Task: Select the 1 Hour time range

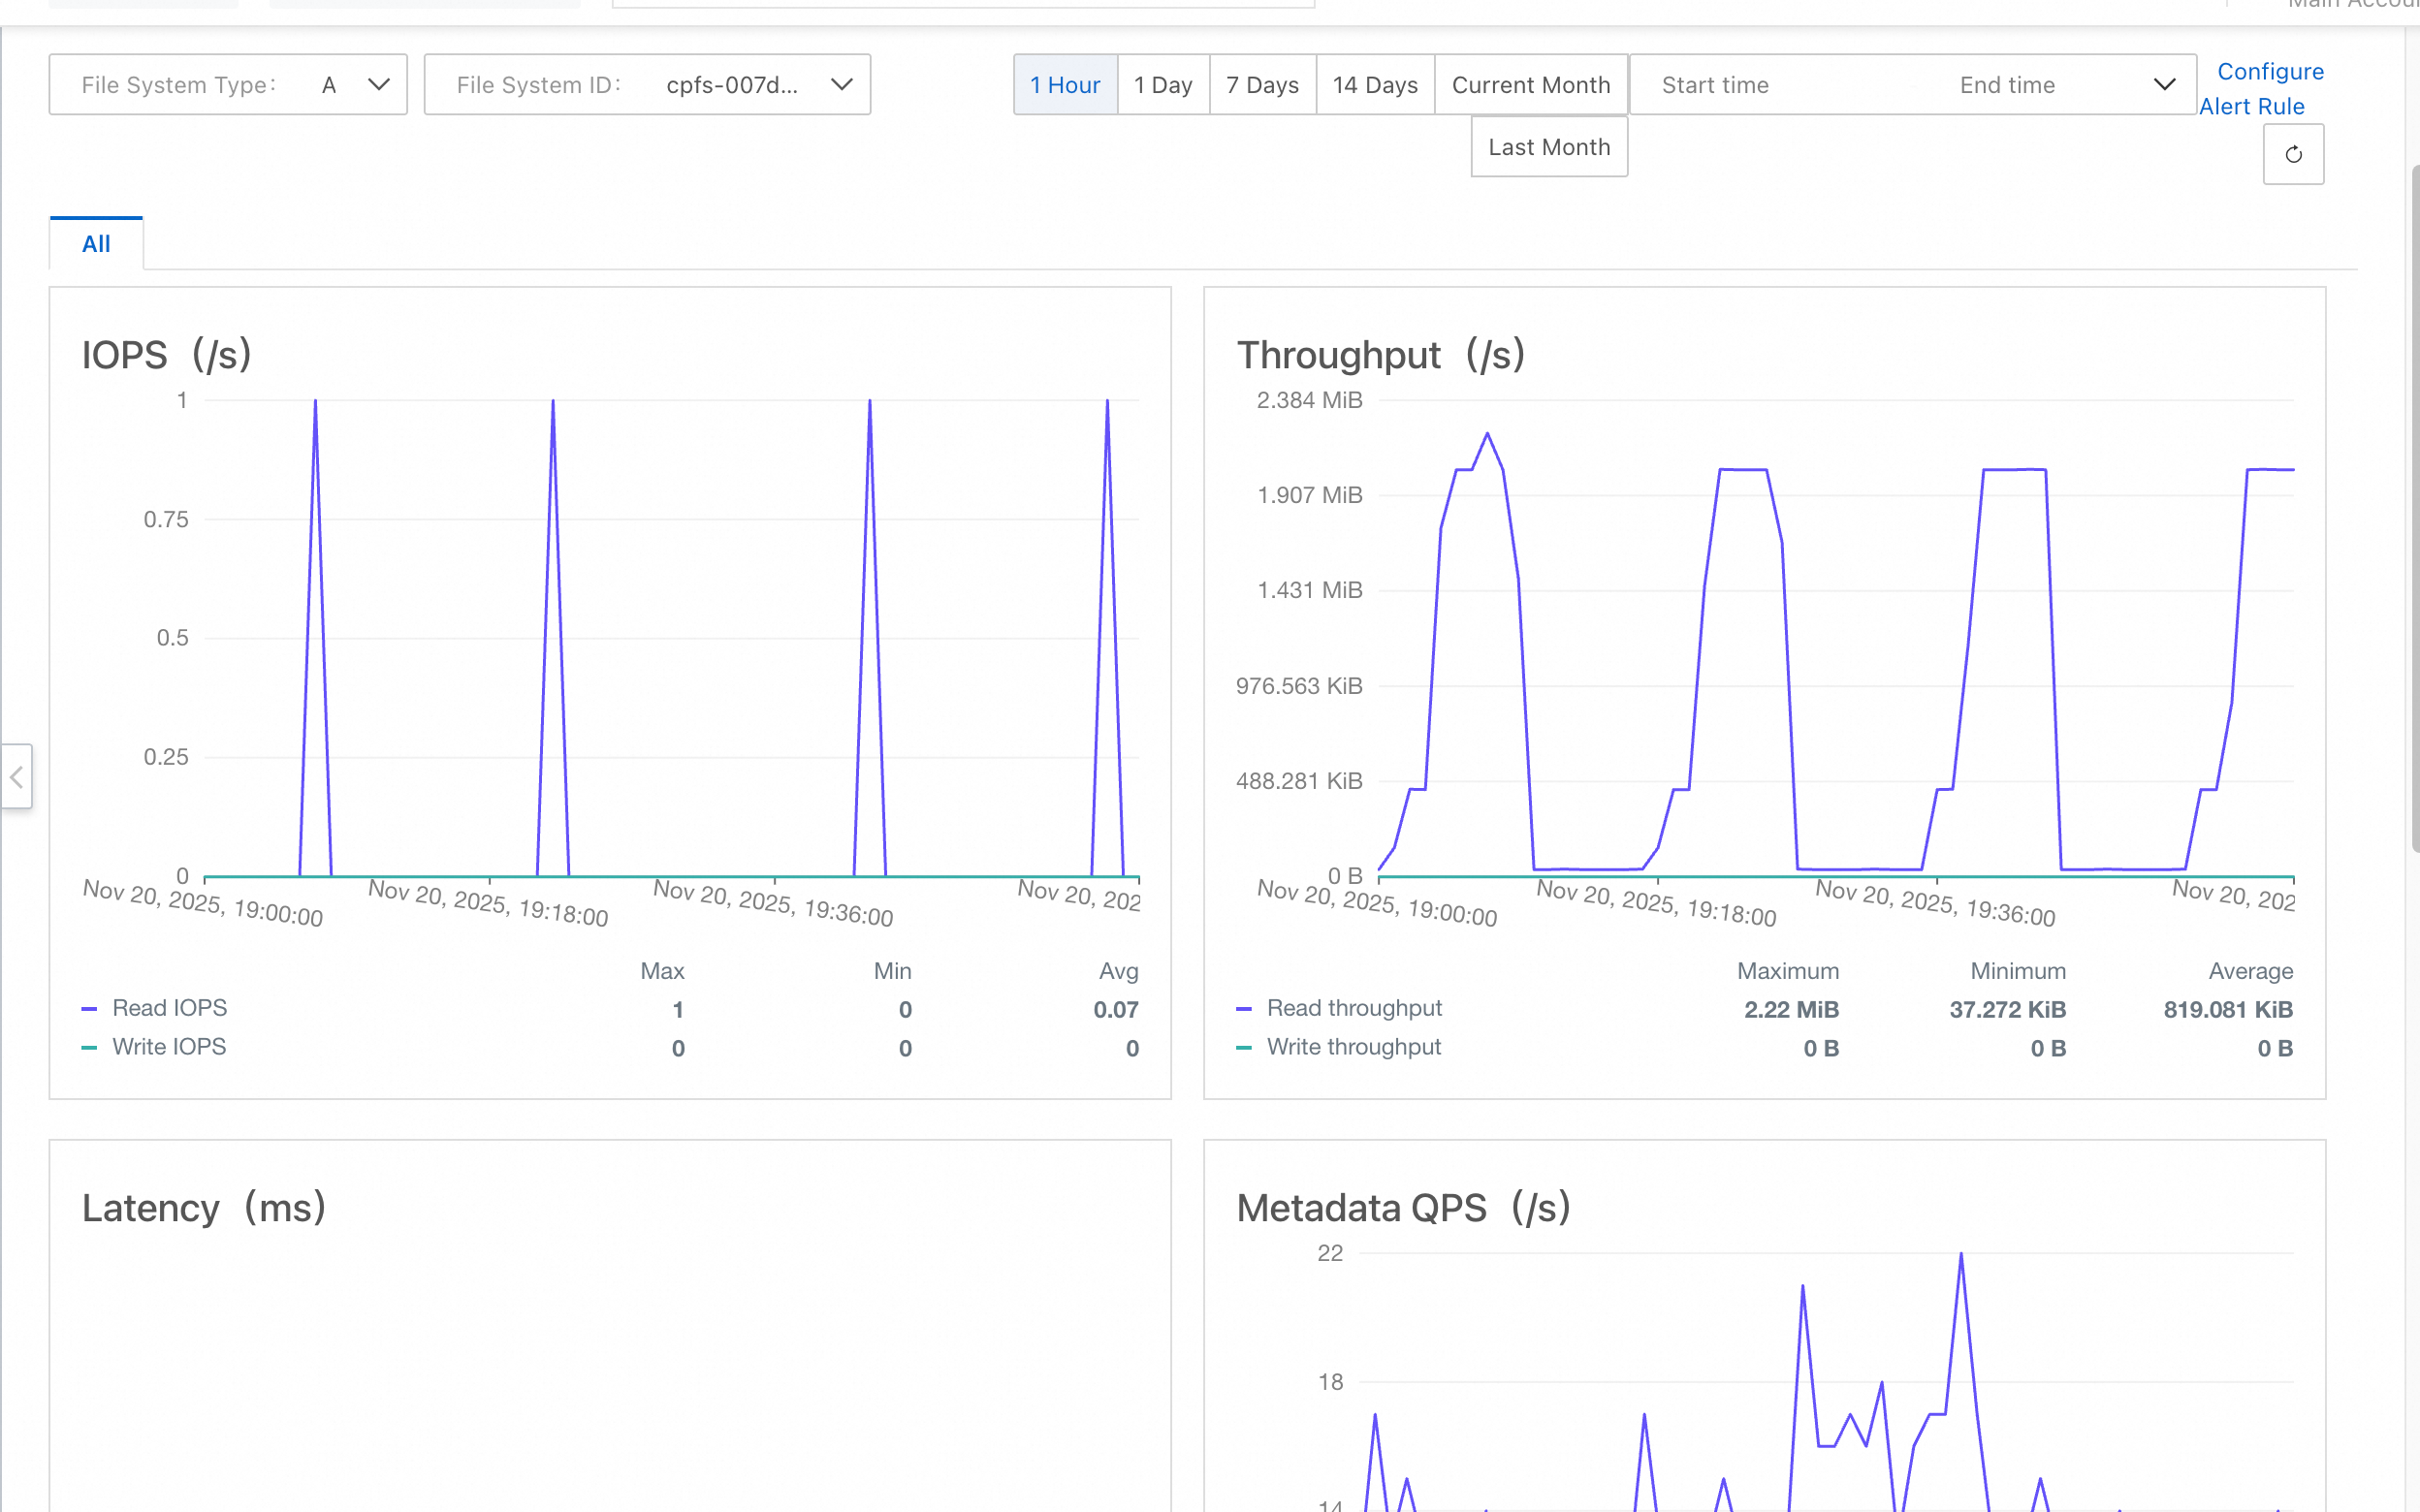Action: (1065, 85)
